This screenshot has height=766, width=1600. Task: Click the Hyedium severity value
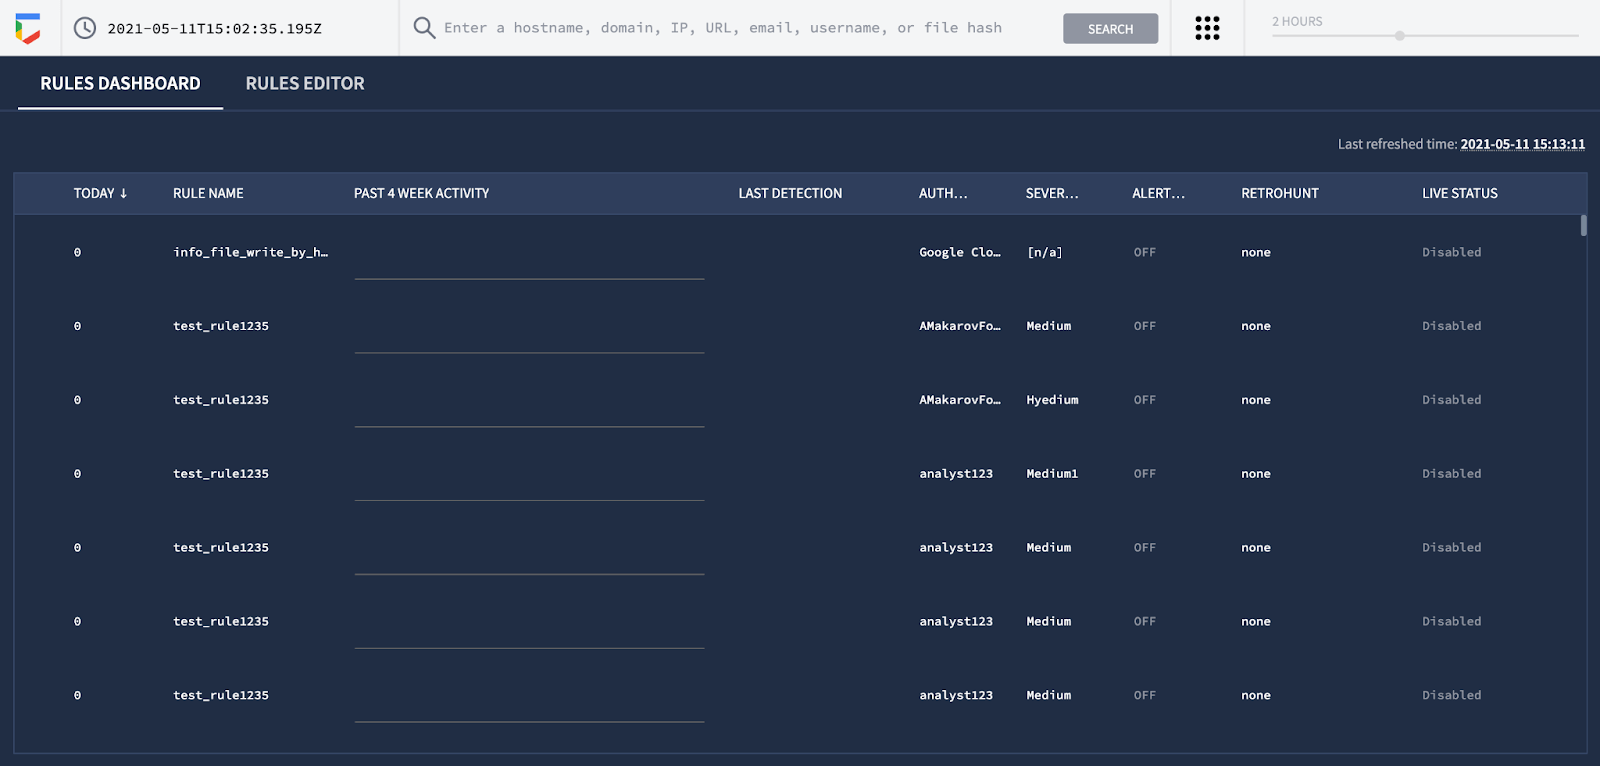tap(1052, 400)
